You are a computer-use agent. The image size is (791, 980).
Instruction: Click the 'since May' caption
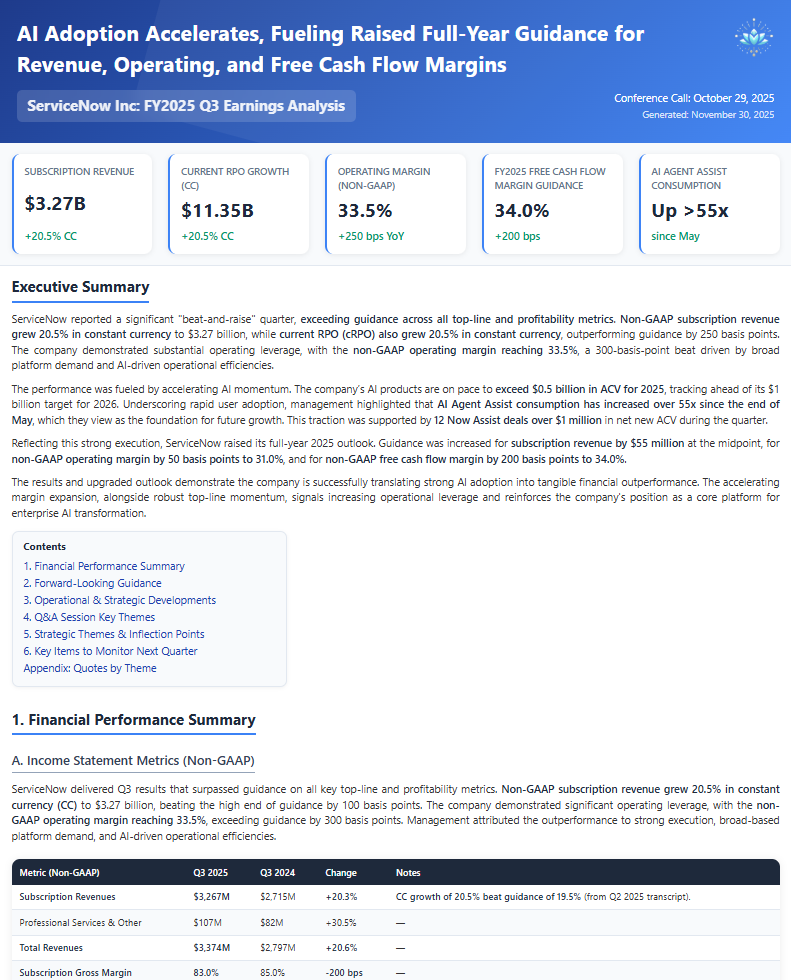(675, 236)
